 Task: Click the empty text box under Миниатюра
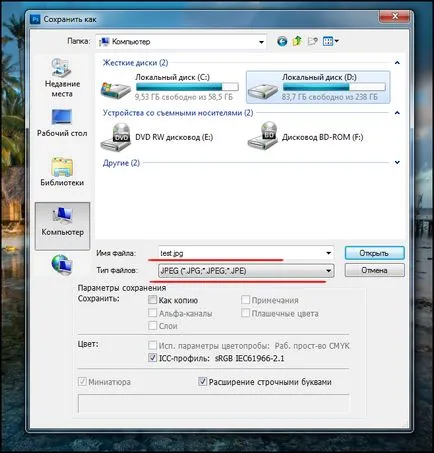[x=214, y=404]
